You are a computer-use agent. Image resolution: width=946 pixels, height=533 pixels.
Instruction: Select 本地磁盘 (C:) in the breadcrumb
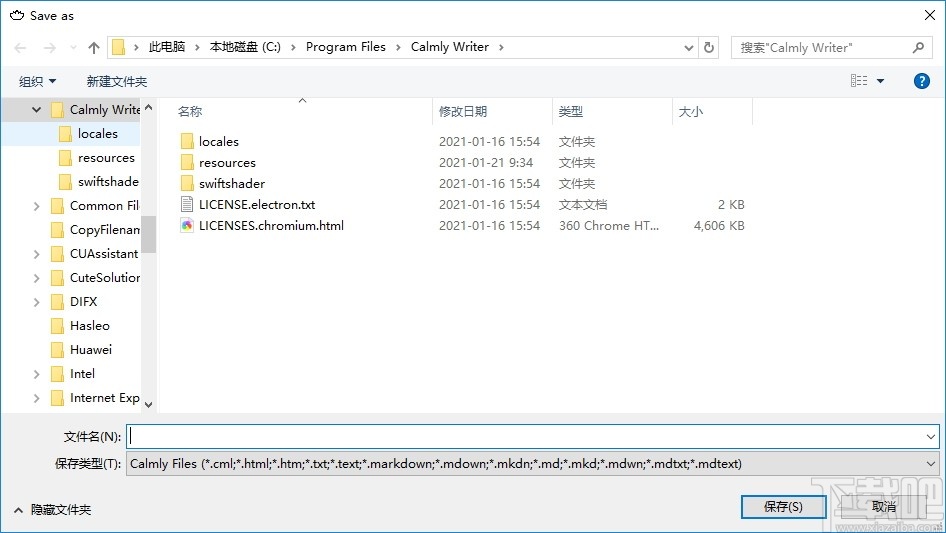(x=245, y=47)
